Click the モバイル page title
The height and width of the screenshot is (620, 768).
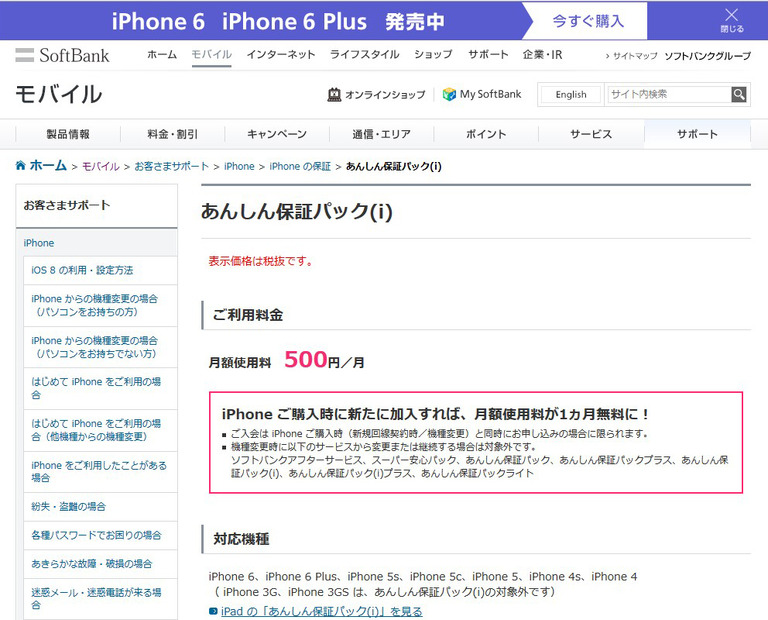[59, 94]
